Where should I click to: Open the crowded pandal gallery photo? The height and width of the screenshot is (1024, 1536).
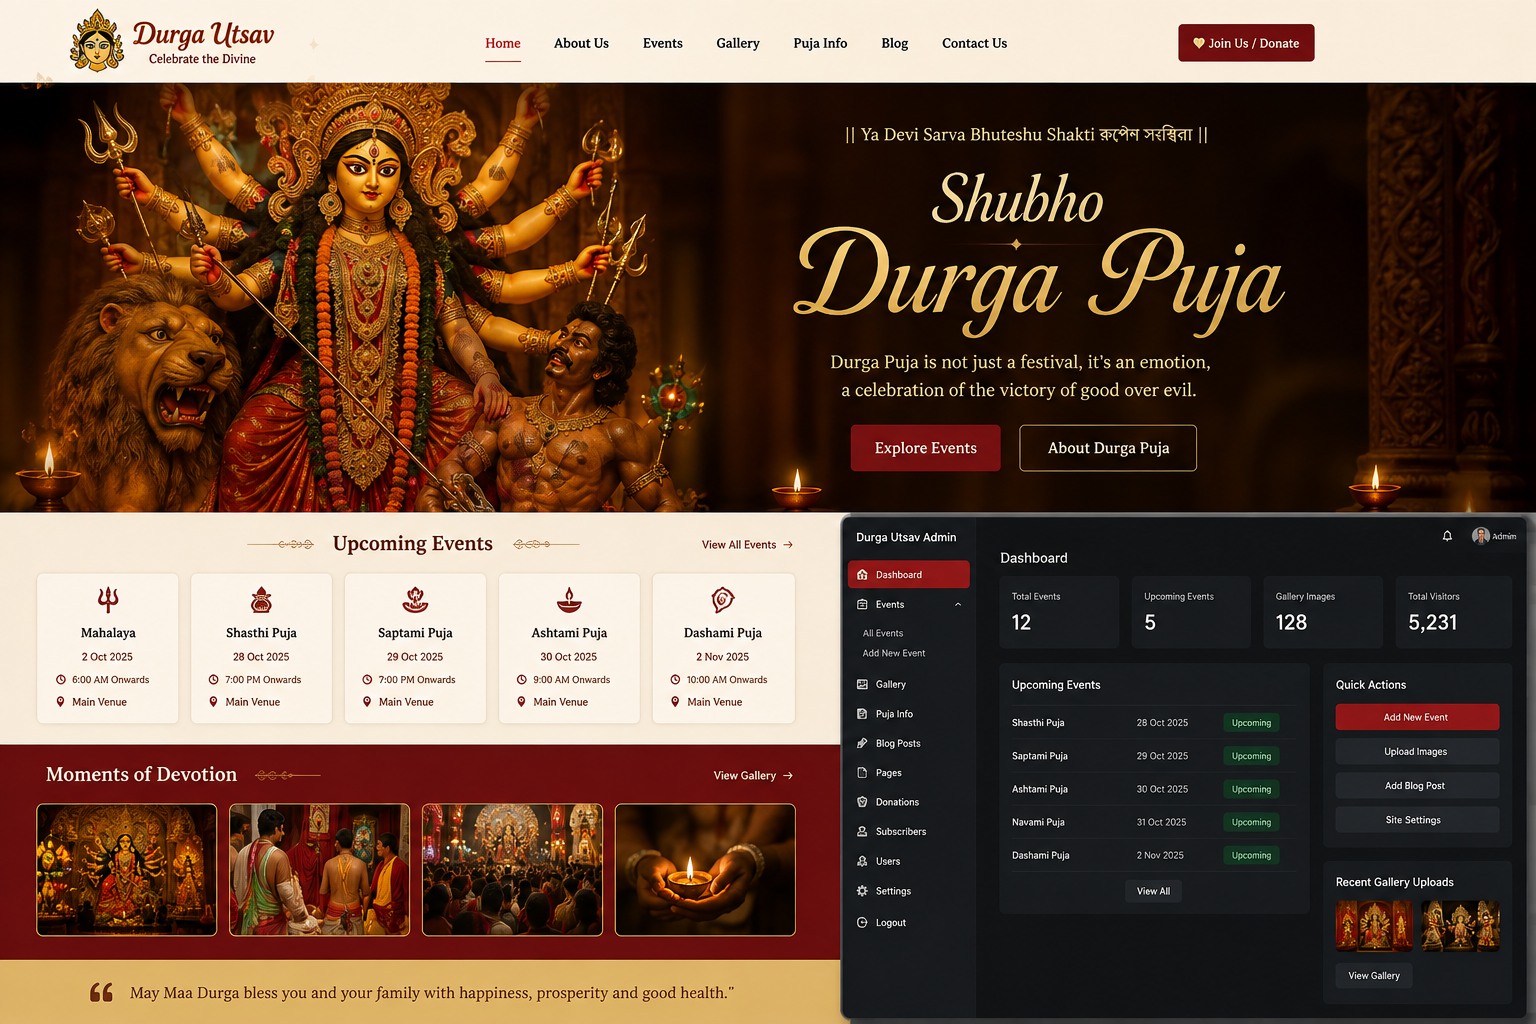512,870
